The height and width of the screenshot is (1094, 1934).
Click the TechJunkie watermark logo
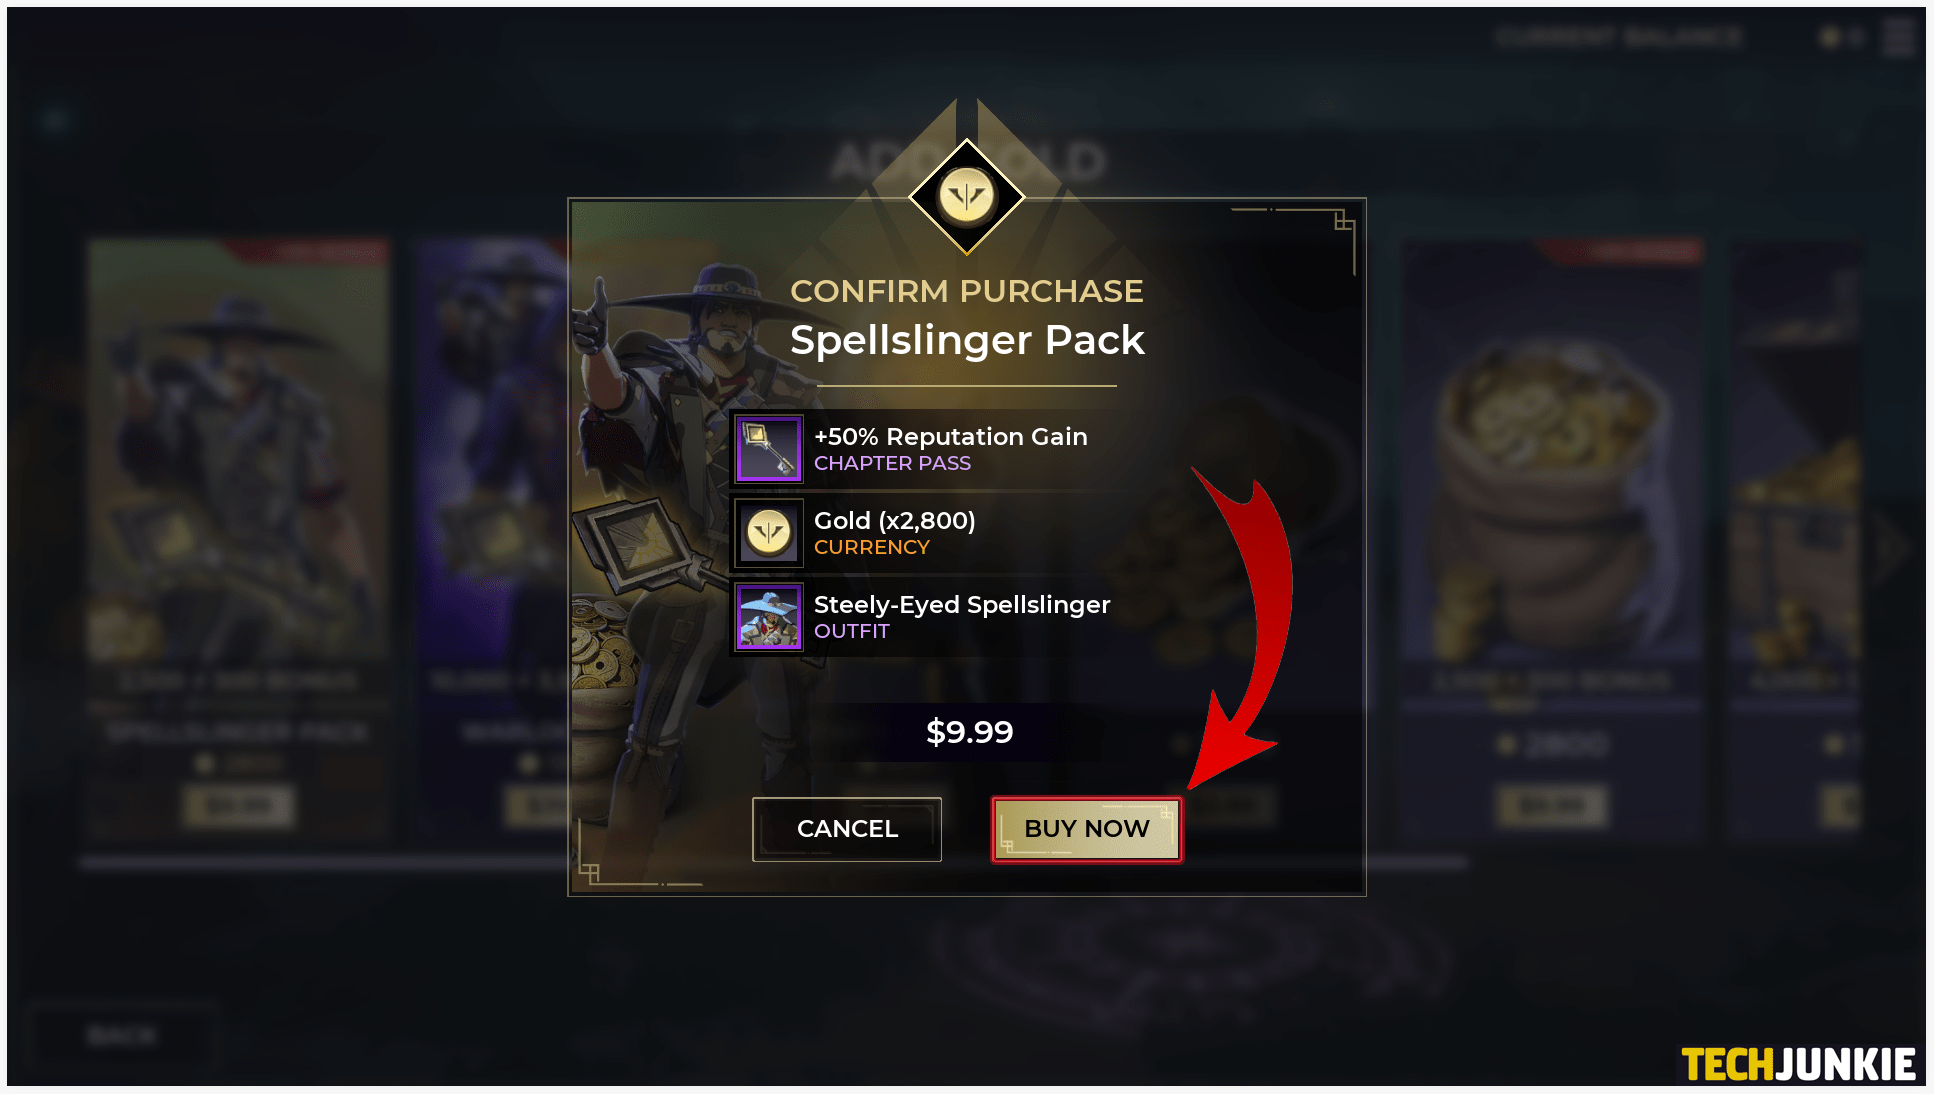[1798, 1064]
